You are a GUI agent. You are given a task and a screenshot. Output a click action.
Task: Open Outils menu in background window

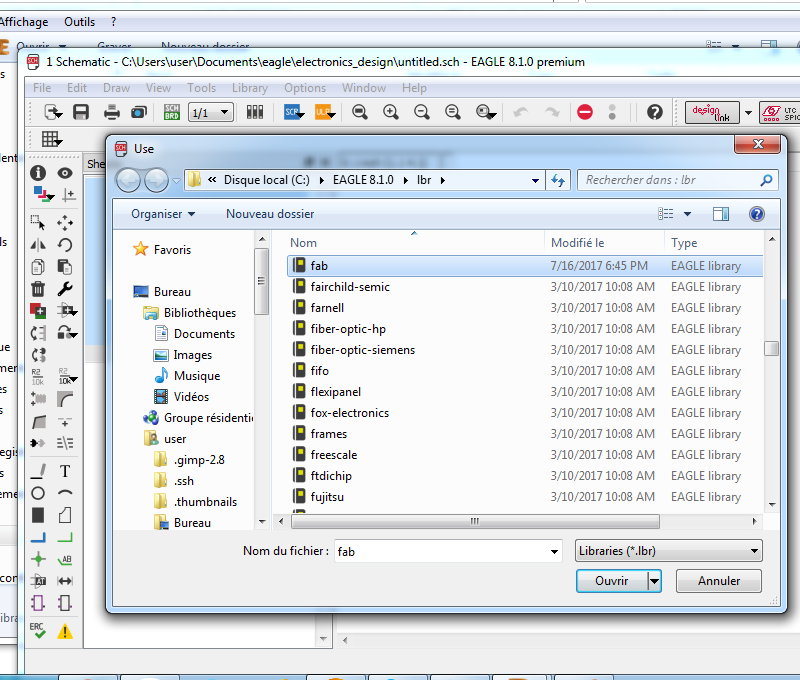coord(80,22)
